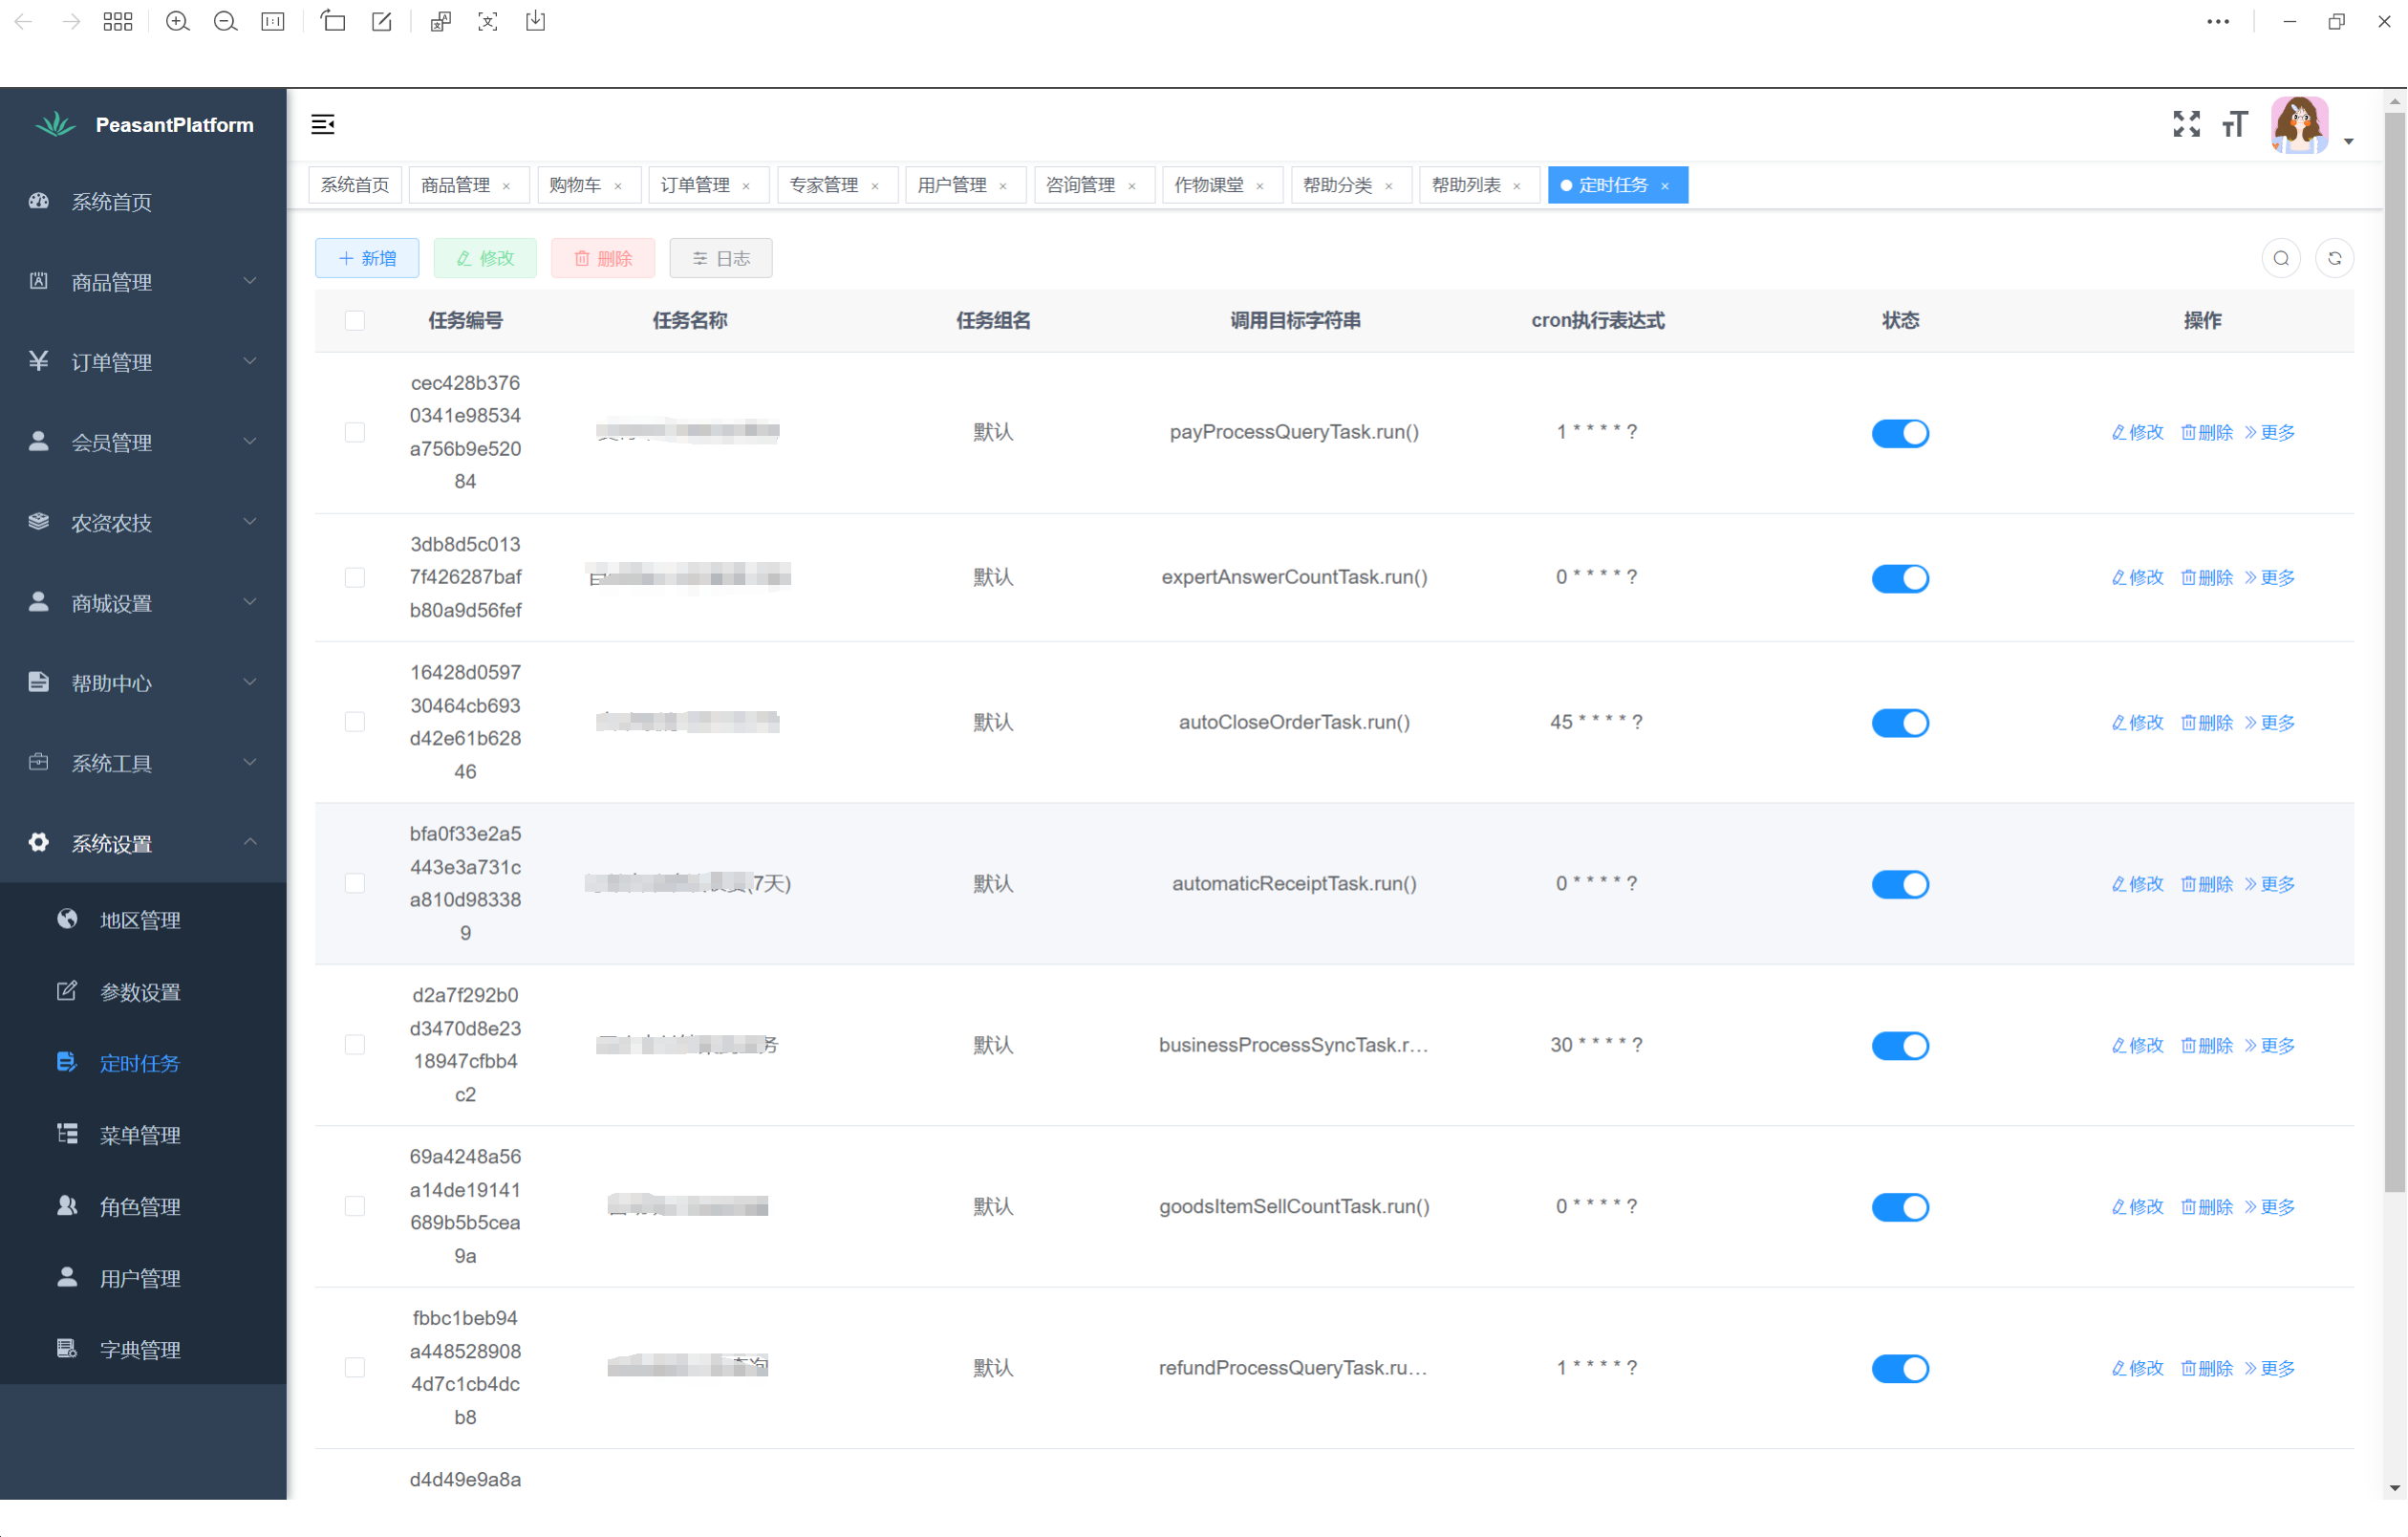Select 定时任务 in the sidebar
Screen dimensions: 2408x1537
point(143,1062)
